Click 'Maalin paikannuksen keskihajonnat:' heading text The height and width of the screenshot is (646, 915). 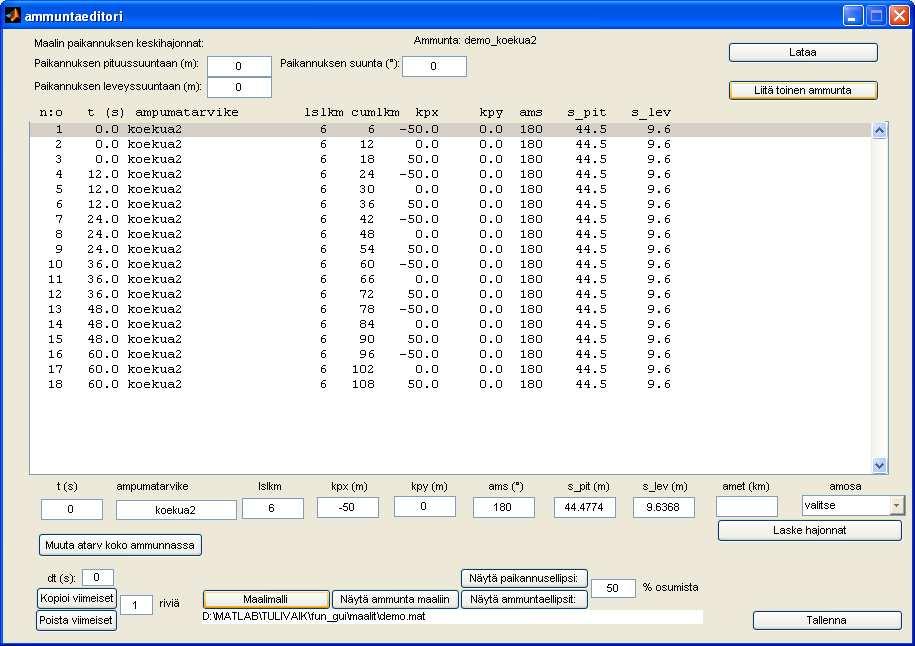click(119, 43)
